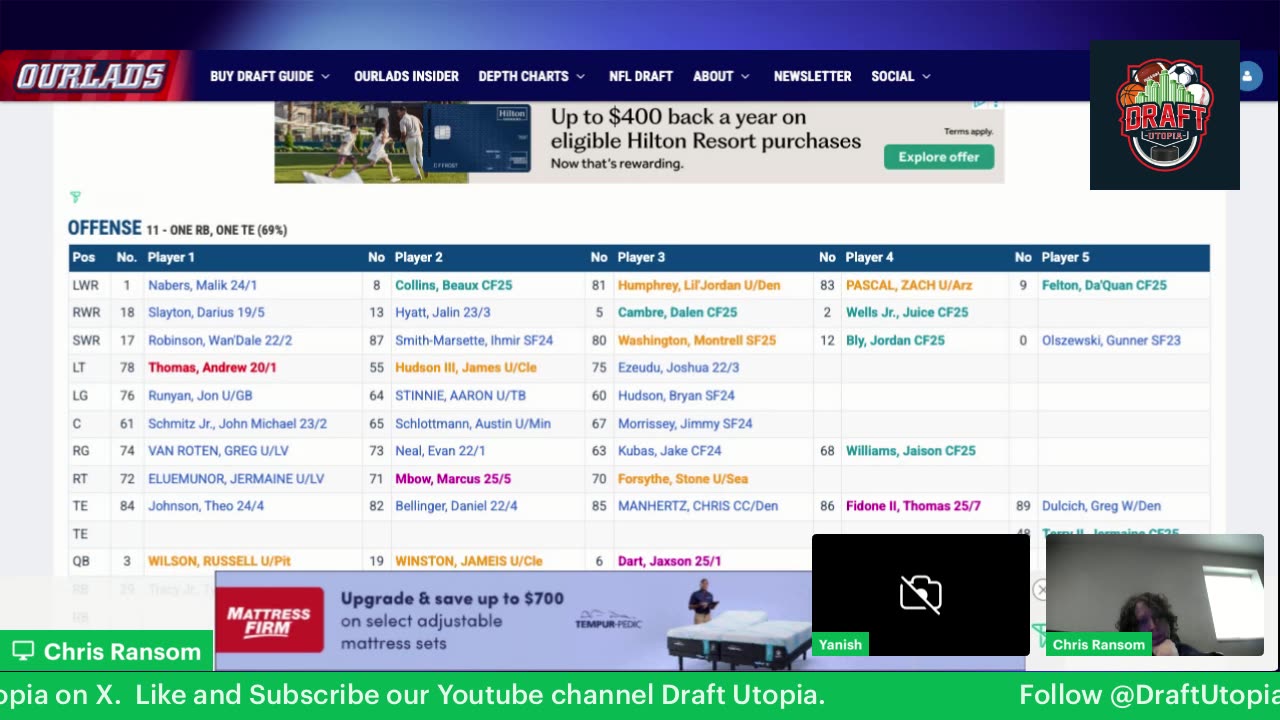1280x720 pixels.
Task: Open the Bellinger, Daniel 22/4 link
Action: click(456, 506)
